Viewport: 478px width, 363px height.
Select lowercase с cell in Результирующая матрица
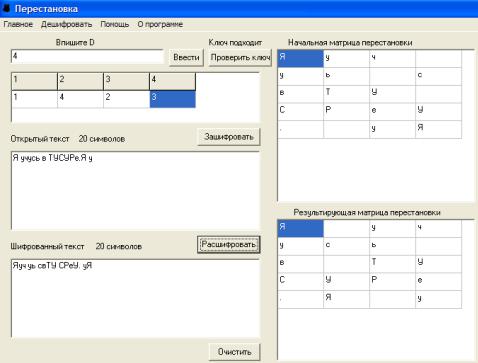[x=346, y=246]
